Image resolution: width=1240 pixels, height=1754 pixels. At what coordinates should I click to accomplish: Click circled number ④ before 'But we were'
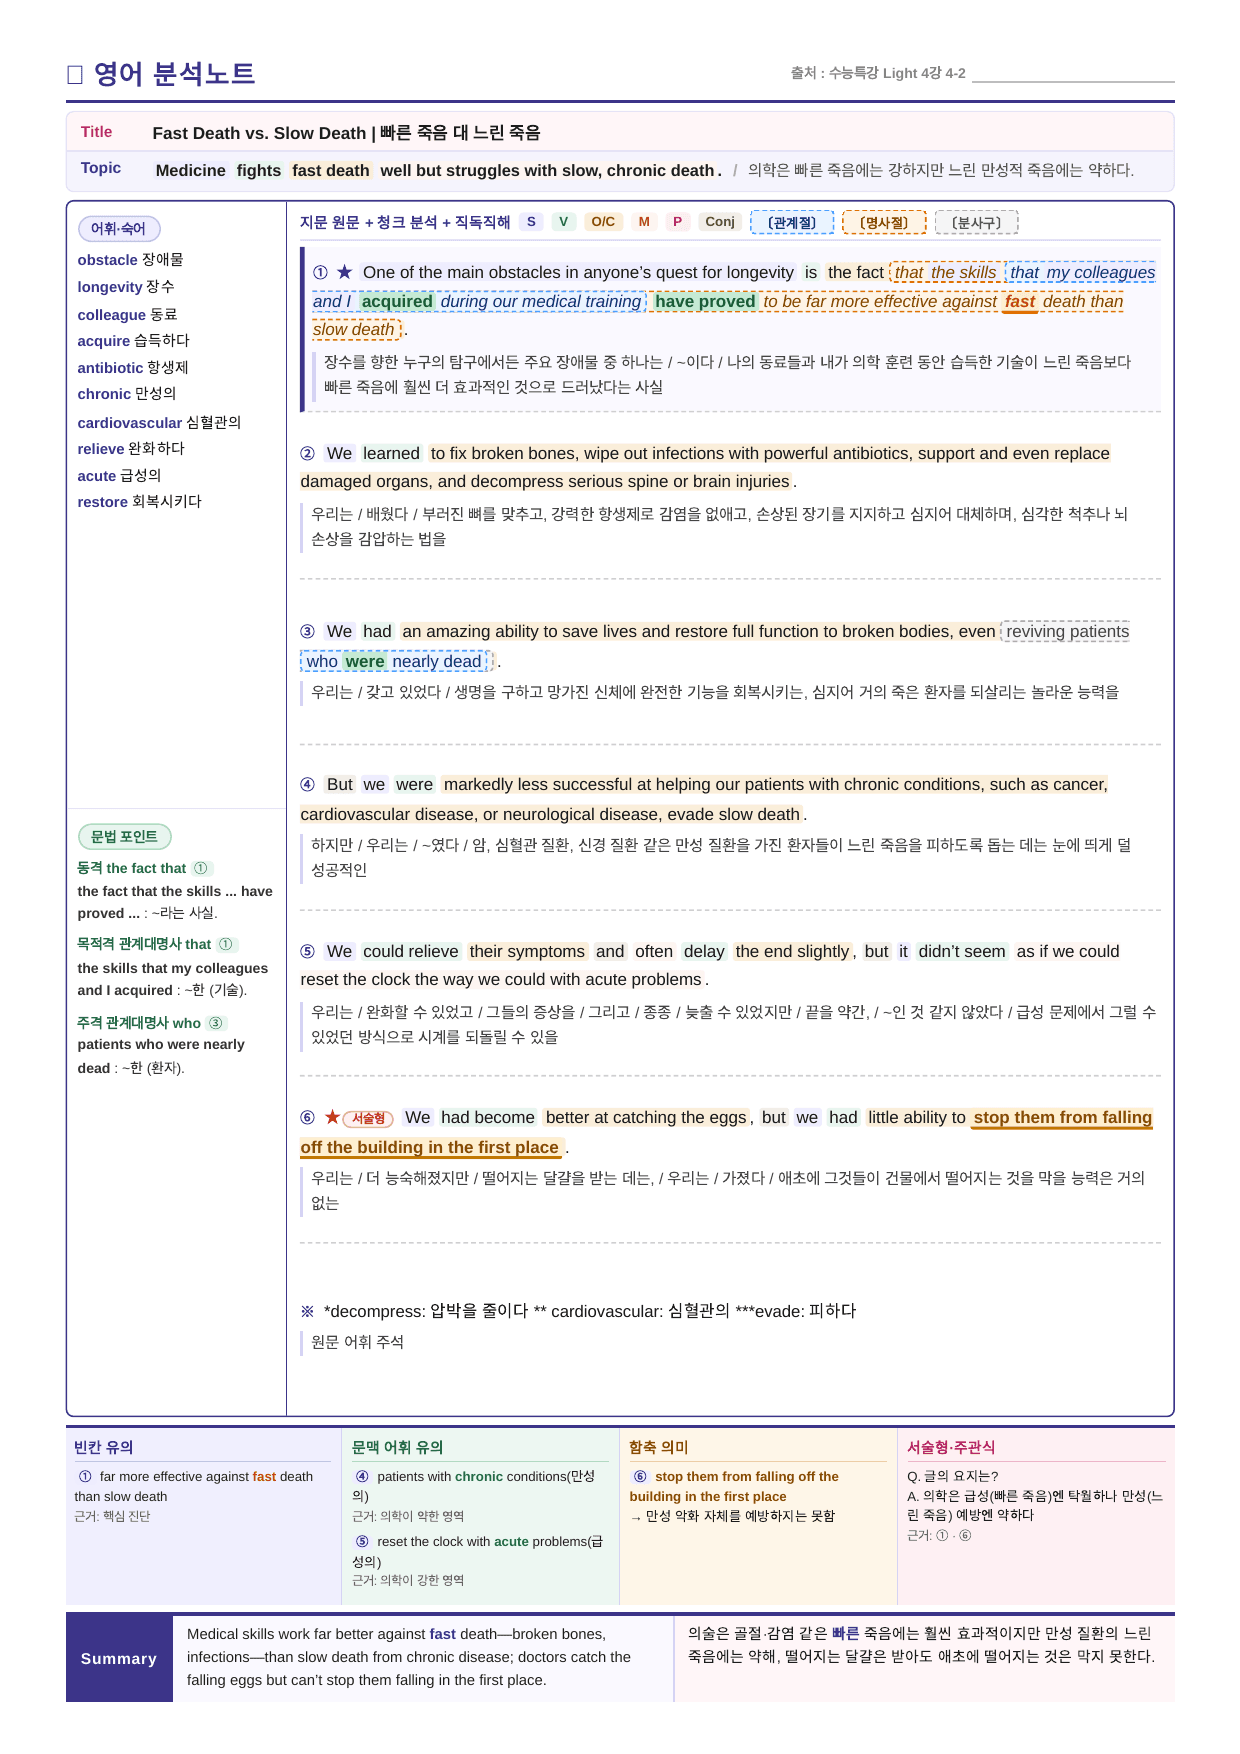[x=307, y=785]
